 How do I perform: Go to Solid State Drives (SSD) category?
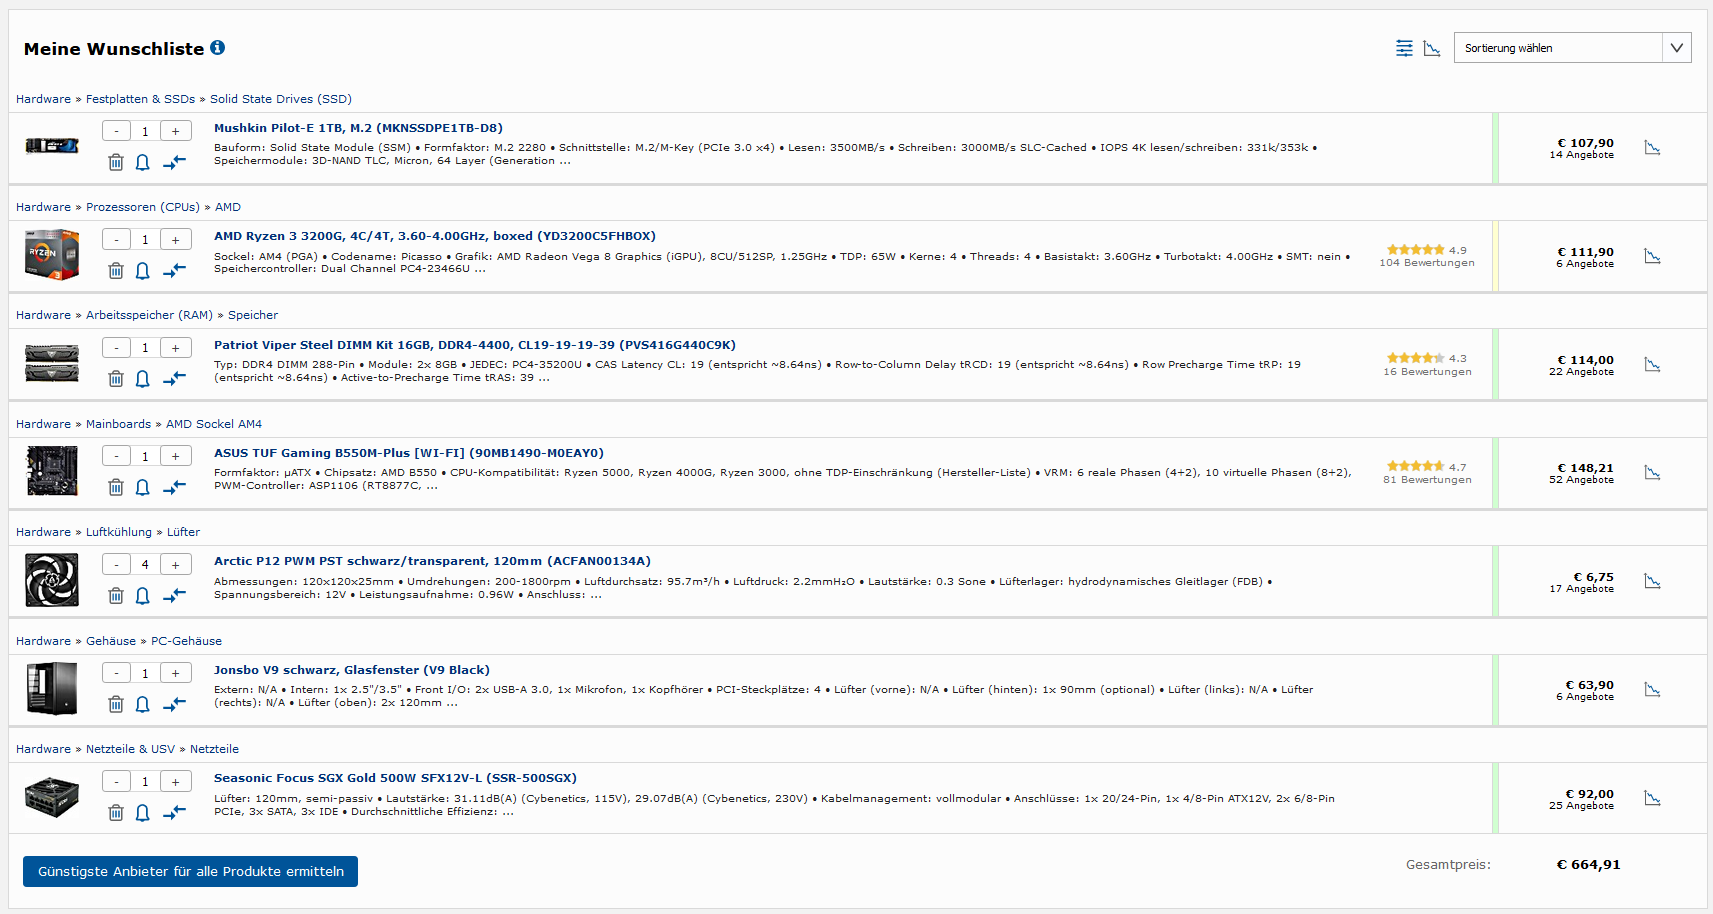tap(281, 99)
